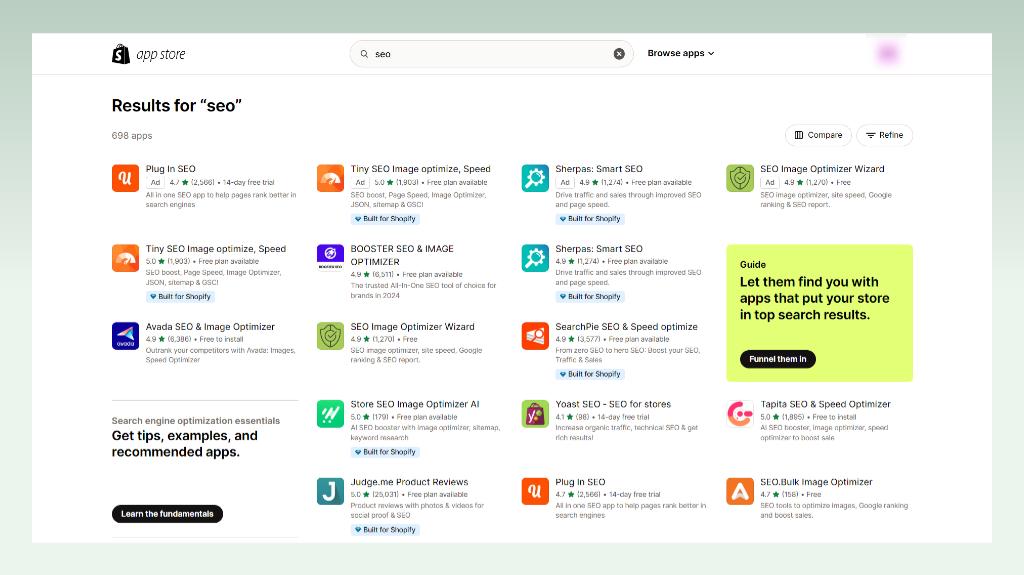
Task: Click 'Built for Shopify' badge under Judge.me
Action: tap(385, 530)
